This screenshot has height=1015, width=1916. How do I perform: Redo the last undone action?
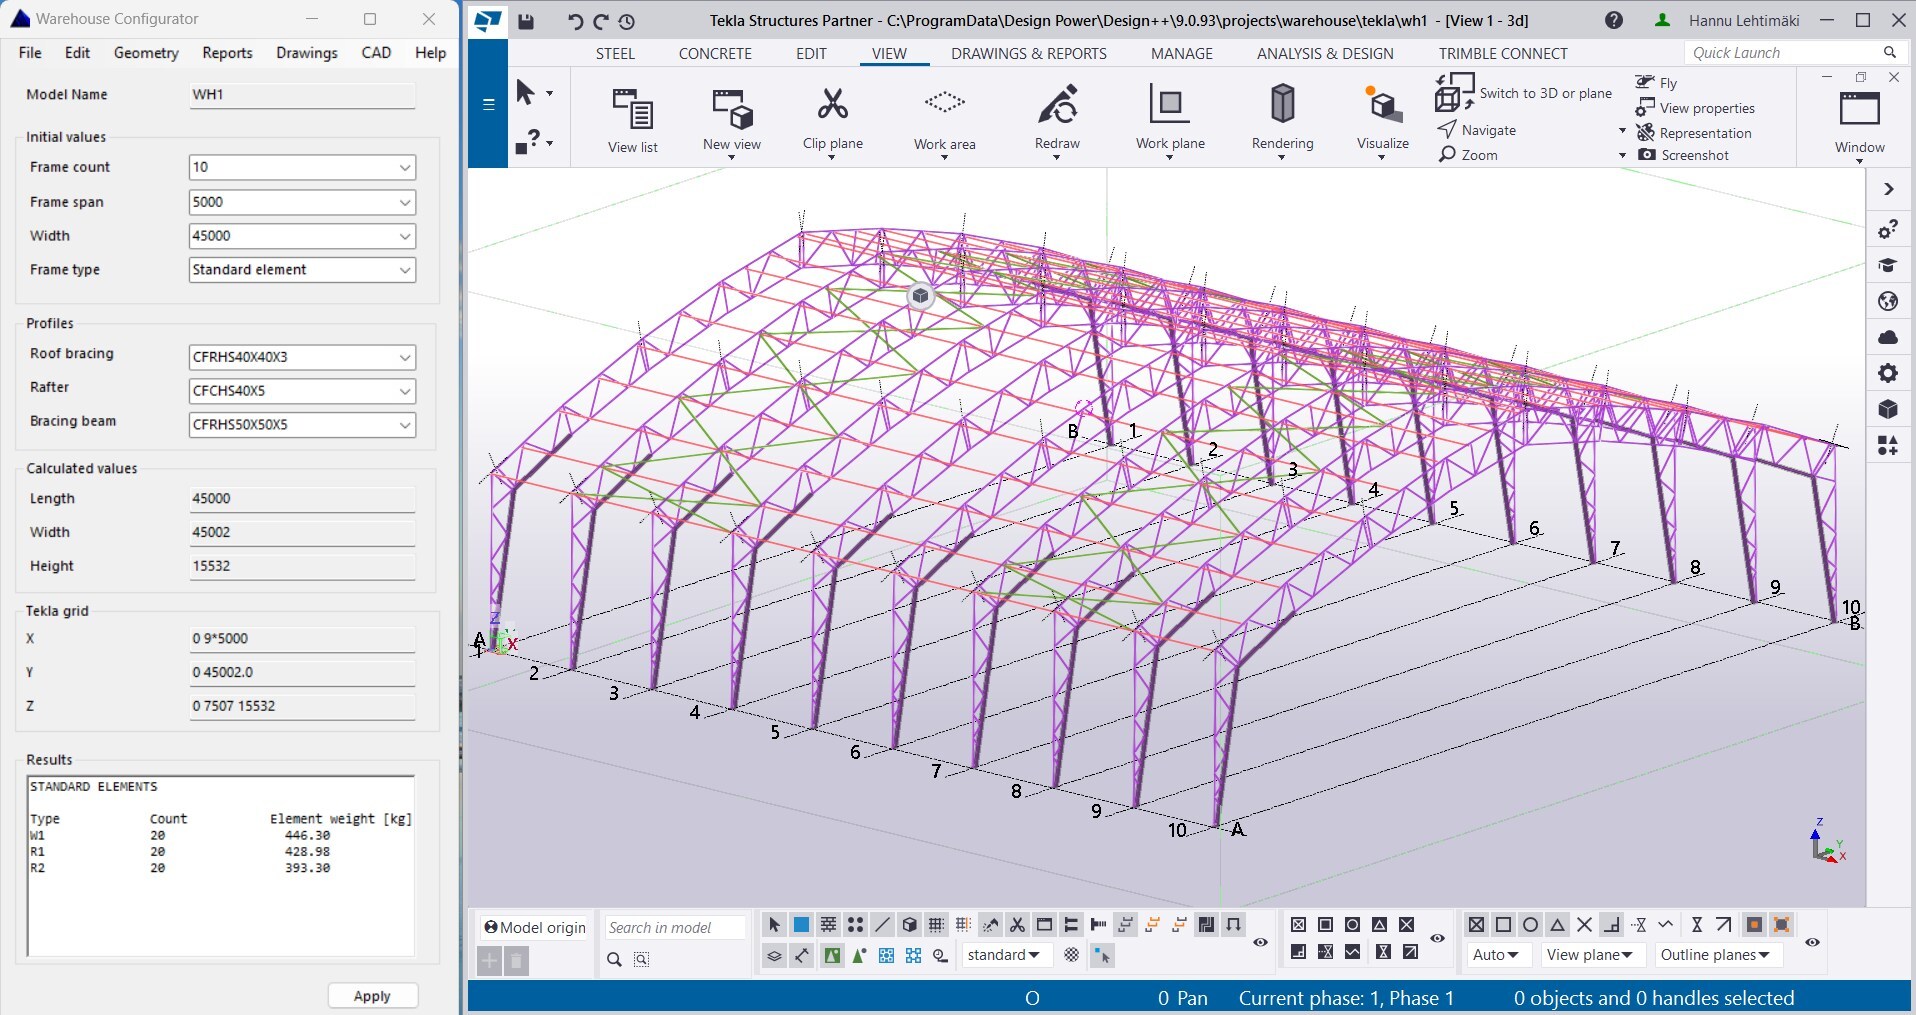pos(600,21)
